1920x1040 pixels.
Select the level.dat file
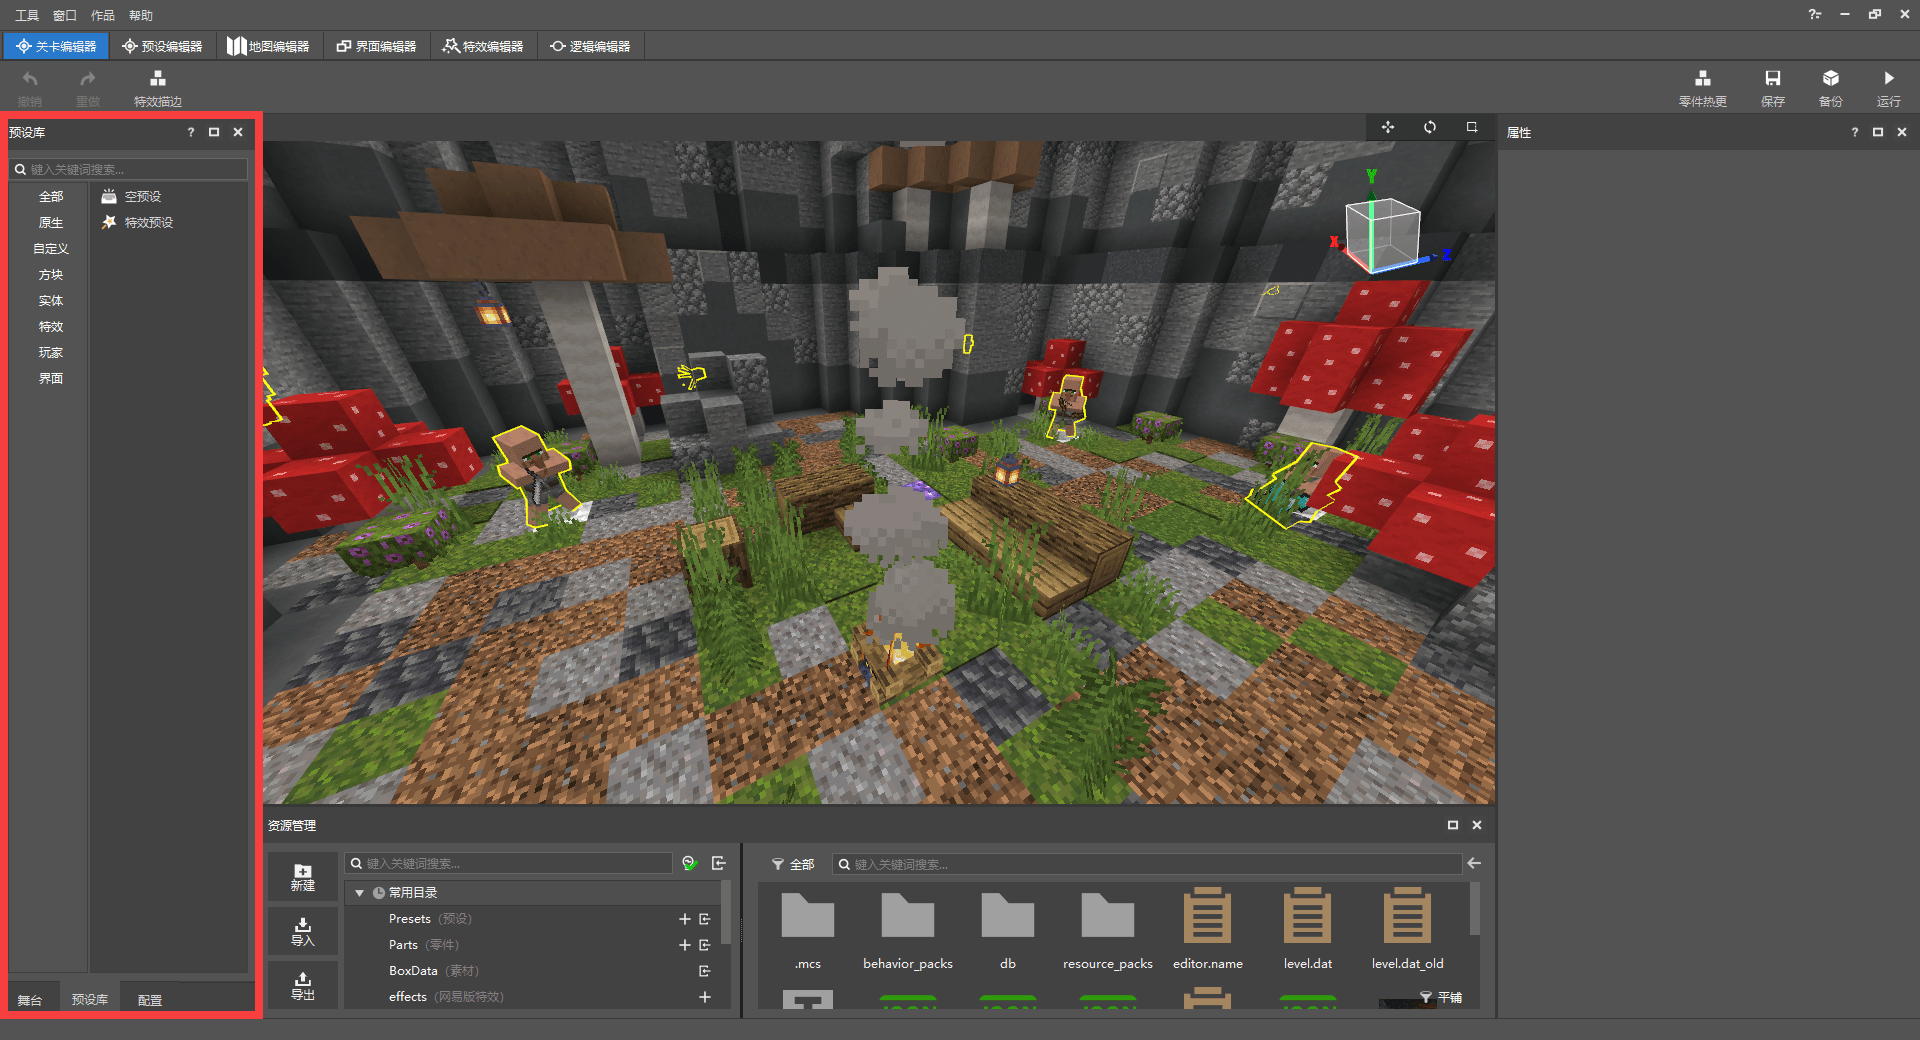pos(1308,929)
